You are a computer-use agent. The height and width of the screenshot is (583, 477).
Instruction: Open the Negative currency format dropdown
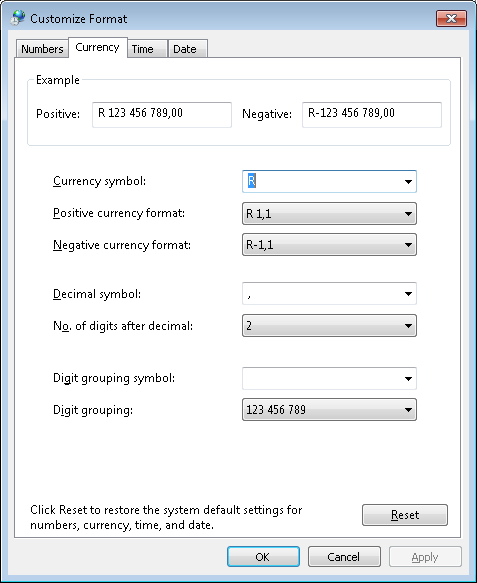coord(329,245)
